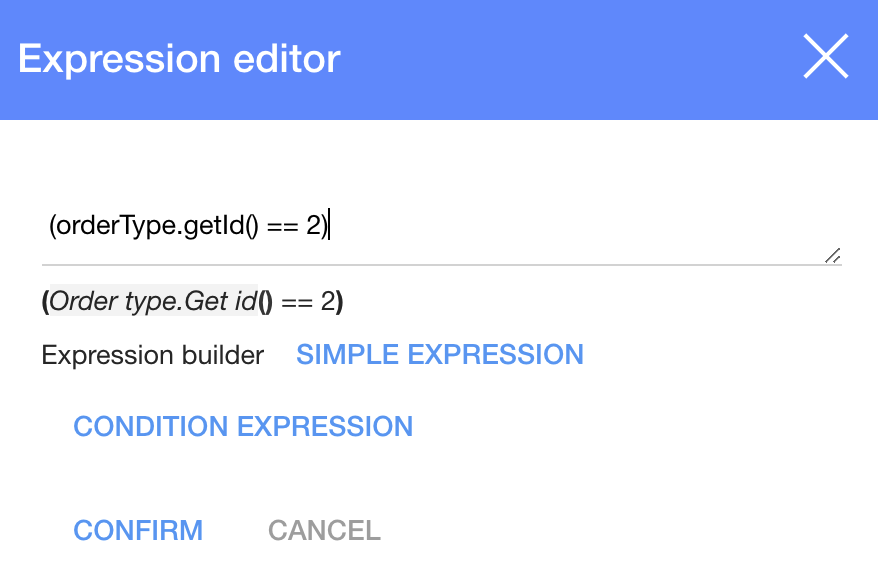Click the Expression editor title text

180,59
